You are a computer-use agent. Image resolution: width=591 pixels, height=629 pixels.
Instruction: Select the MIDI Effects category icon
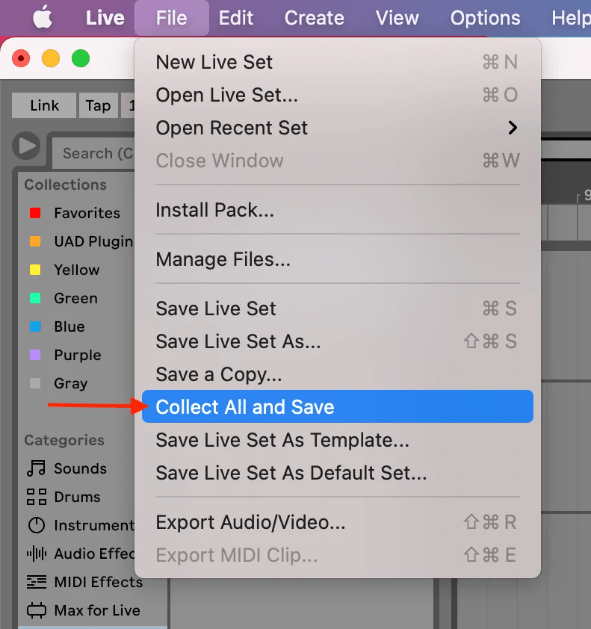click(x=37, y=582)
